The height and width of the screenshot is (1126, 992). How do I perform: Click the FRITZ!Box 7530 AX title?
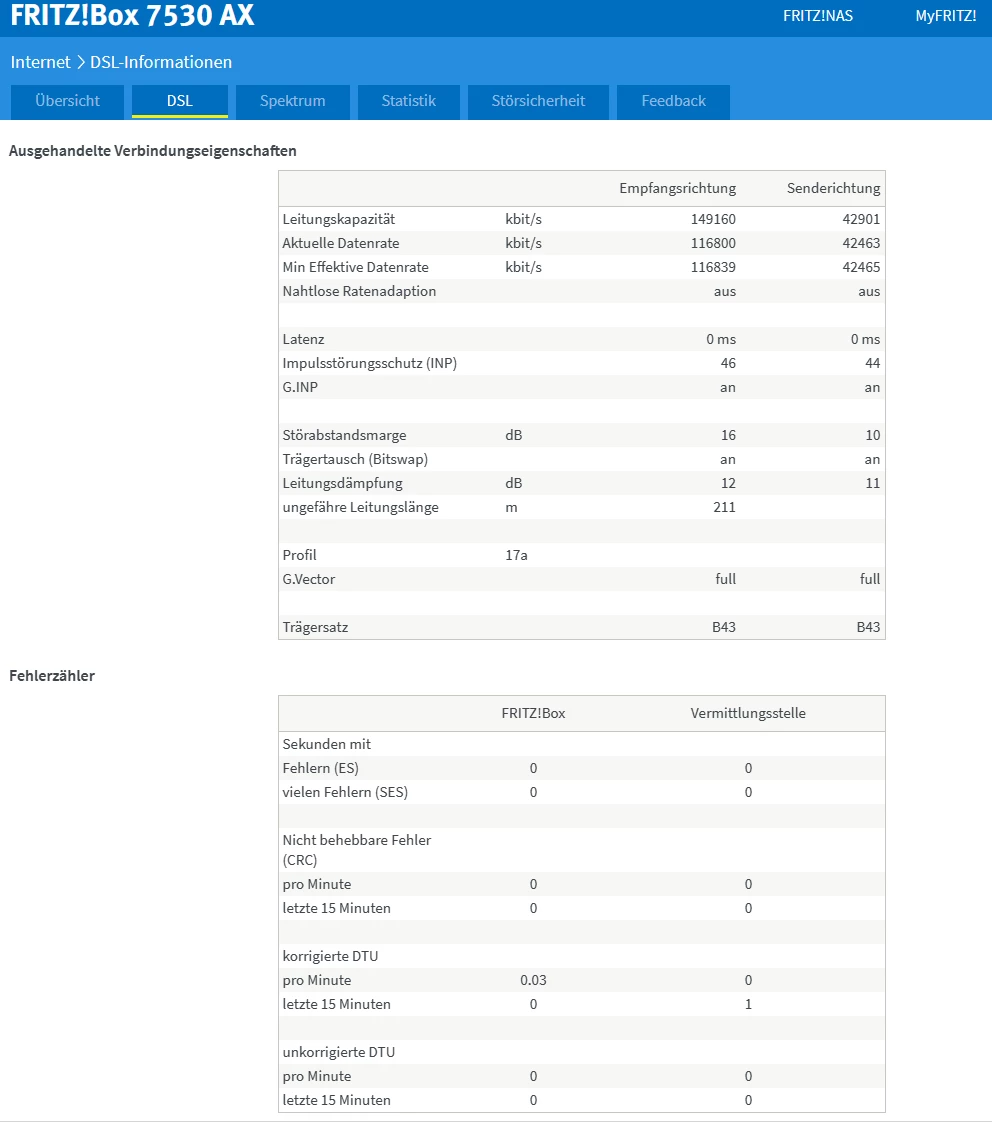pyautogui.click(x=132, y=15)
